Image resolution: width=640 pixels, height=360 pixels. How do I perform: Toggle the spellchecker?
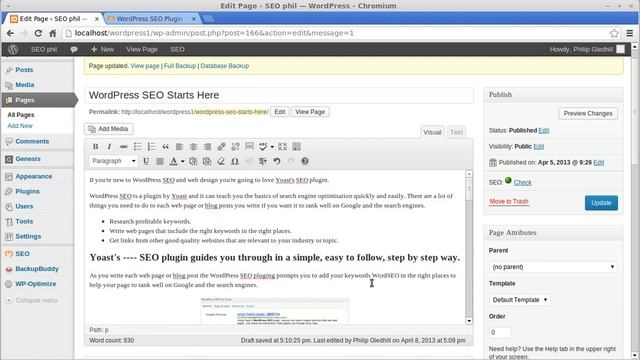pos(263,147)
